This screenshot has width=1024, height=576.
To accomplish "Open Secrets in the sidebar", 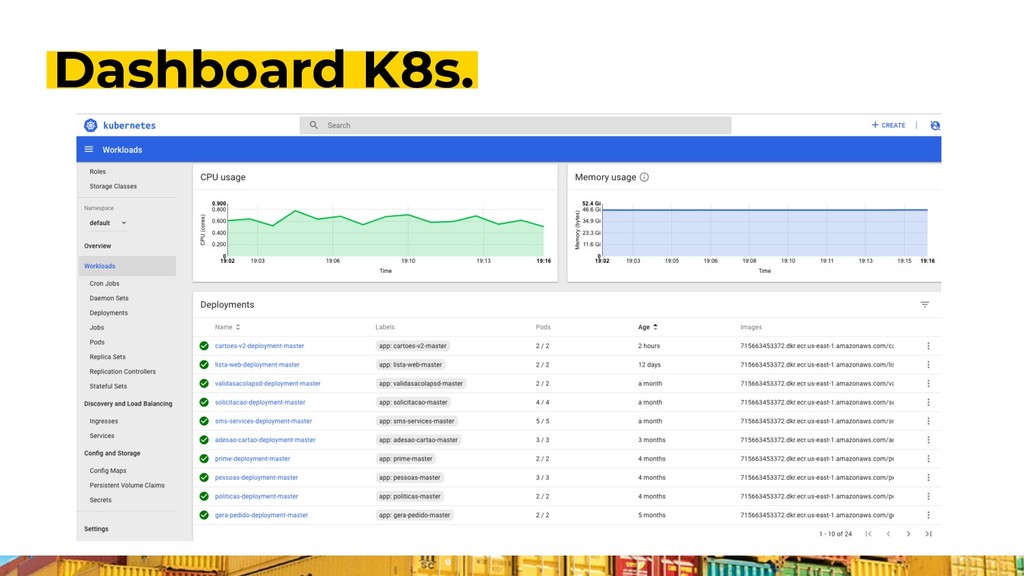I will pos(101,500).
